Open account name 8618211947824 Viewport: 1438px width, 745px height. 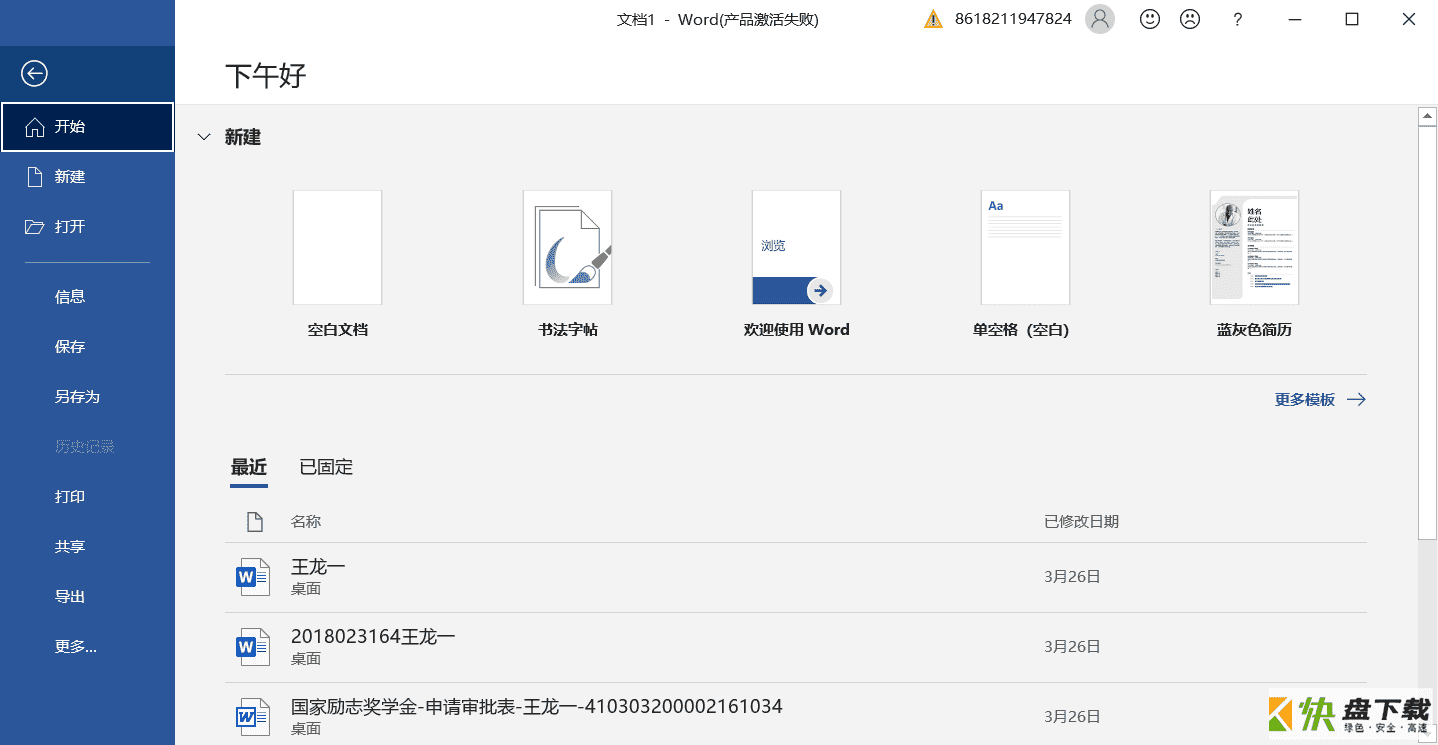pos(1013,19)
